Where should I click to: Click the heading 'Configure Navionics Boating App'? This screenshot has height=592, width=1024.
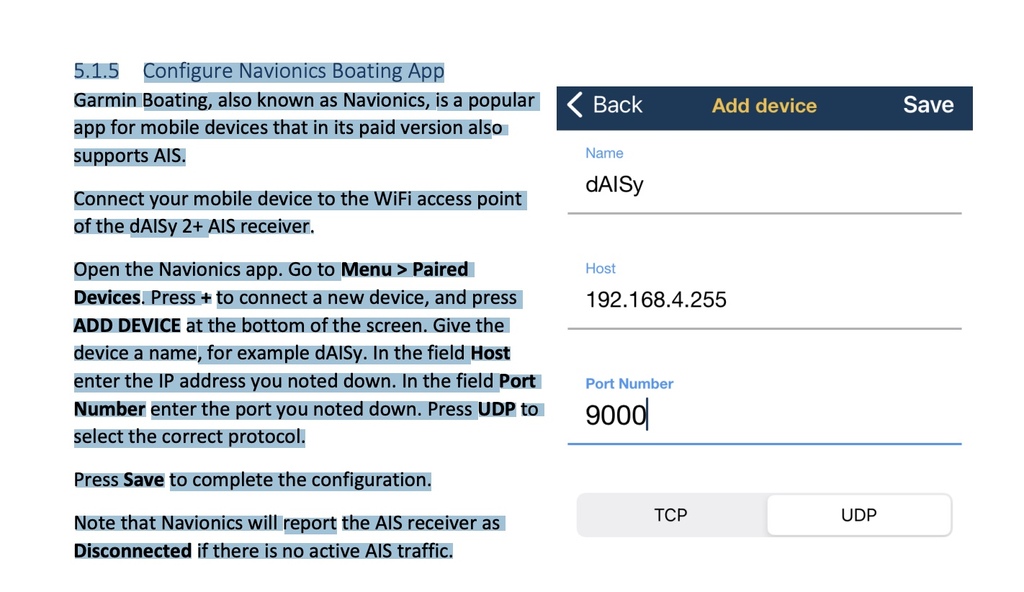(x=293, y=71)
